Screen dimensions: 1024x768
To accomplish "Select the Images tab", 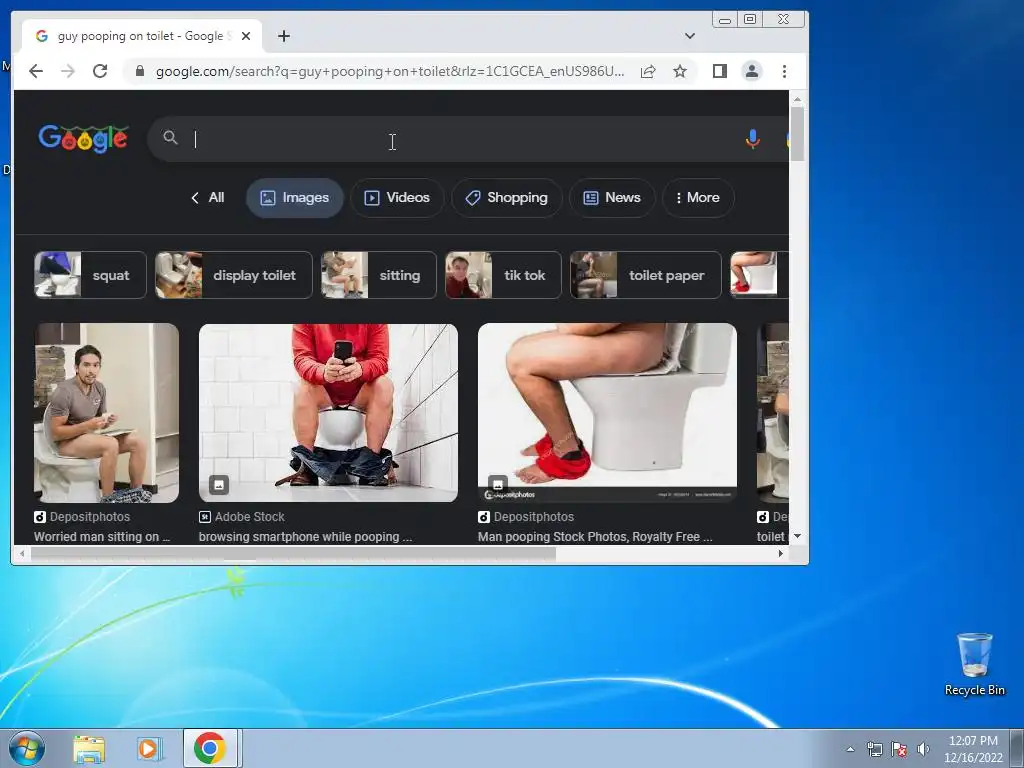I will (295, 198).
